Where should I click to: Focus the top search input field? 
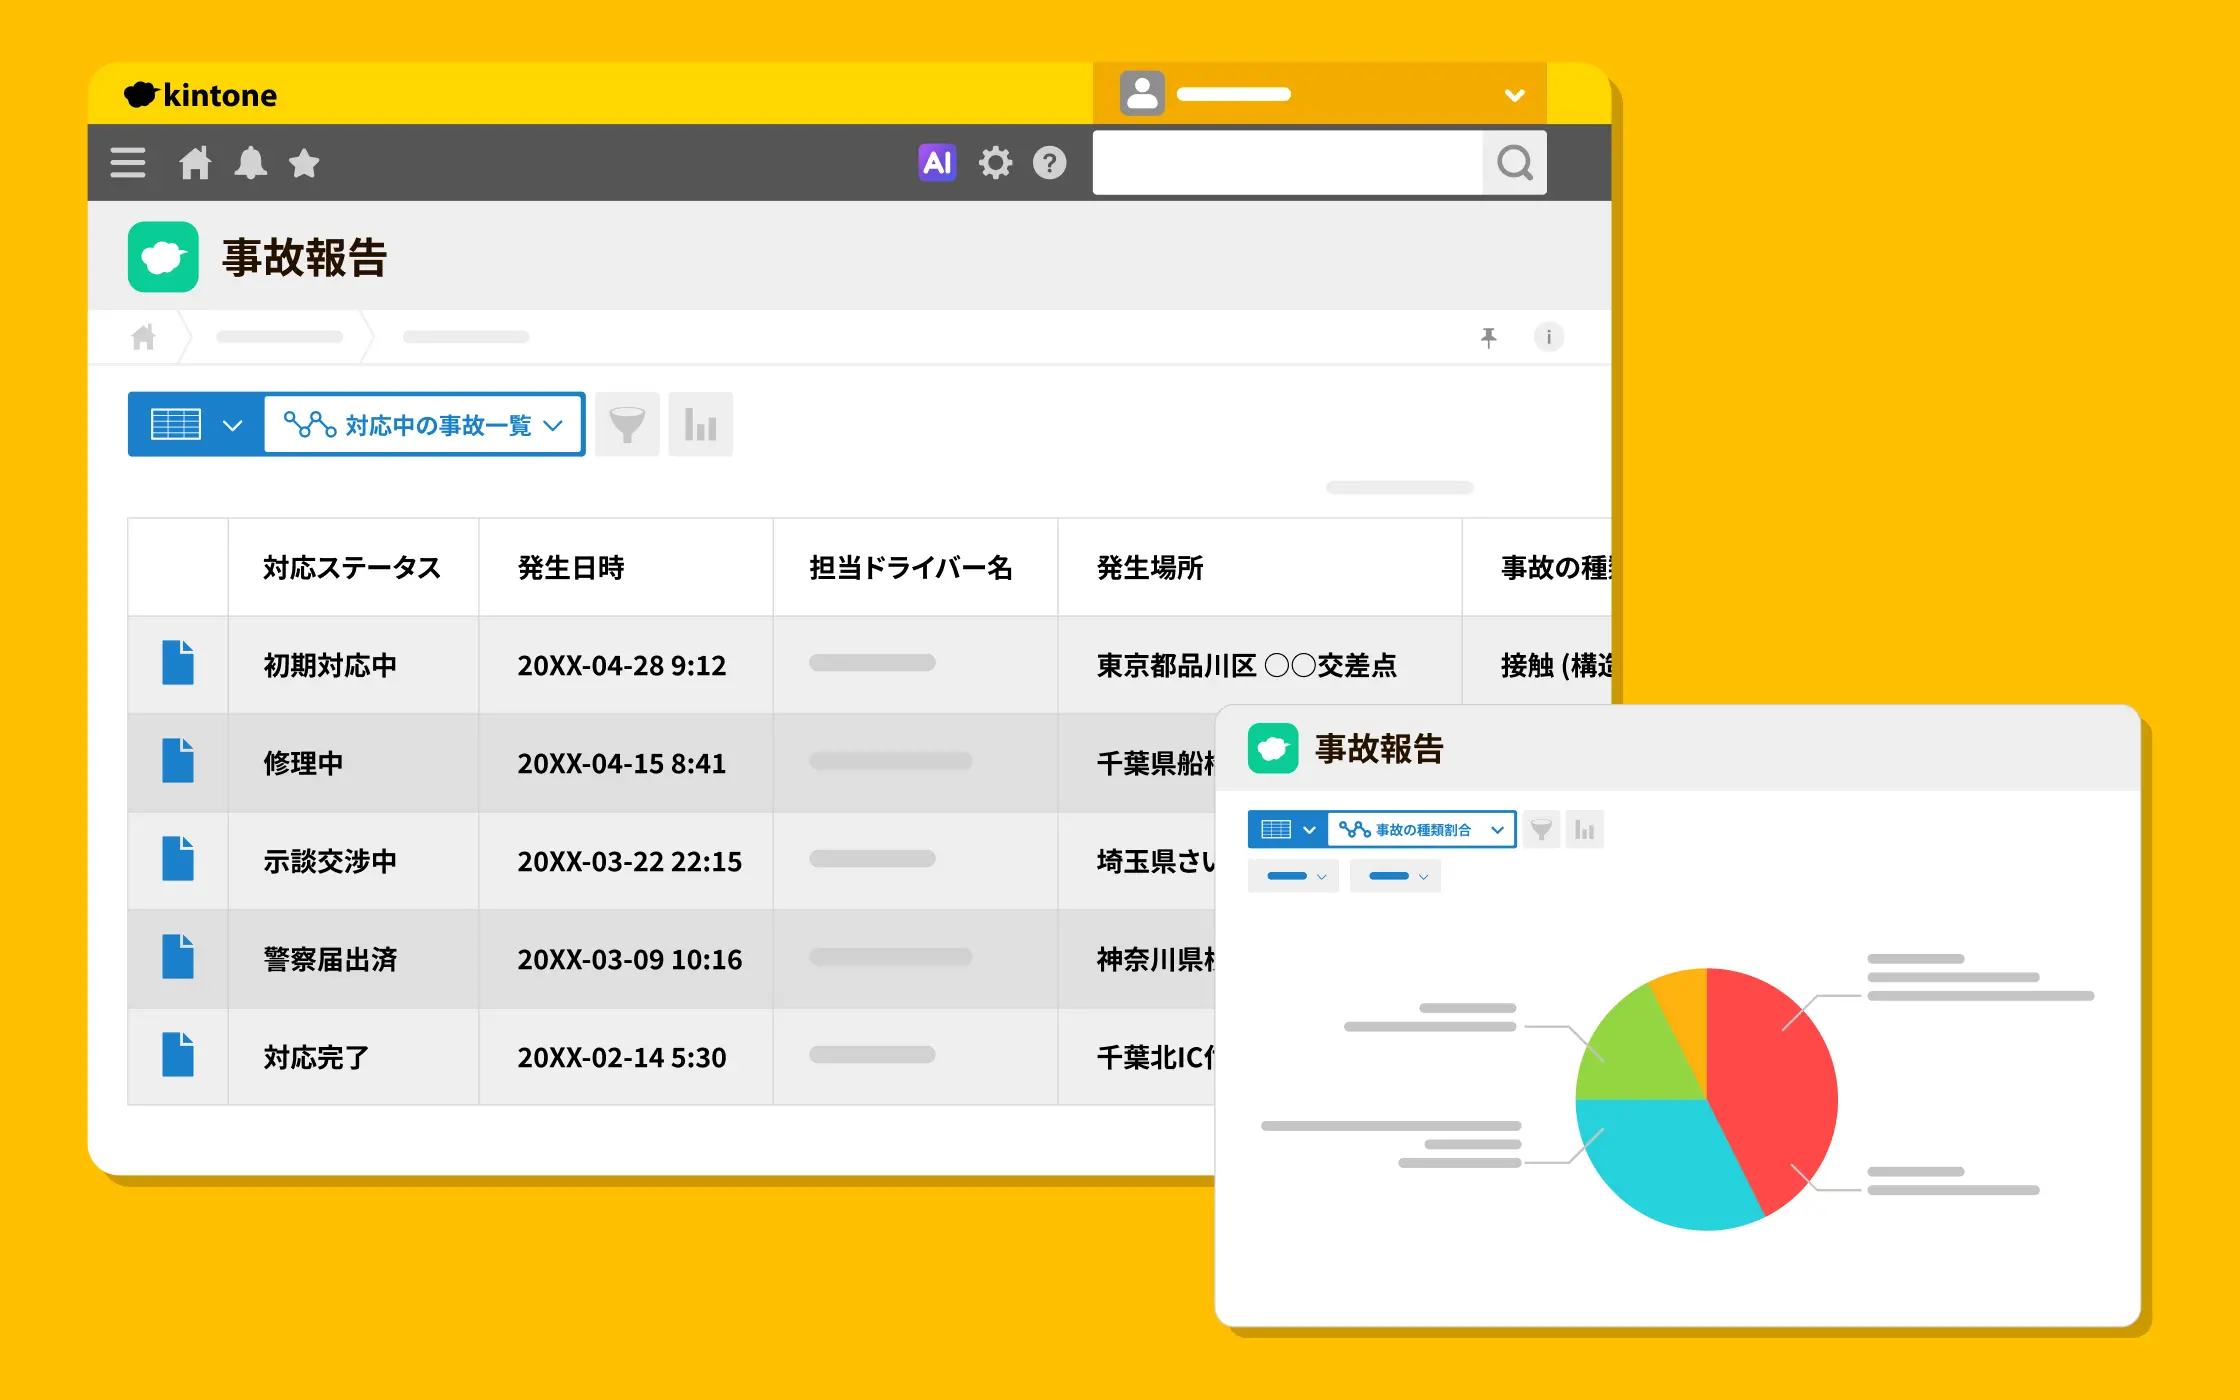(x=1287, y=162)
